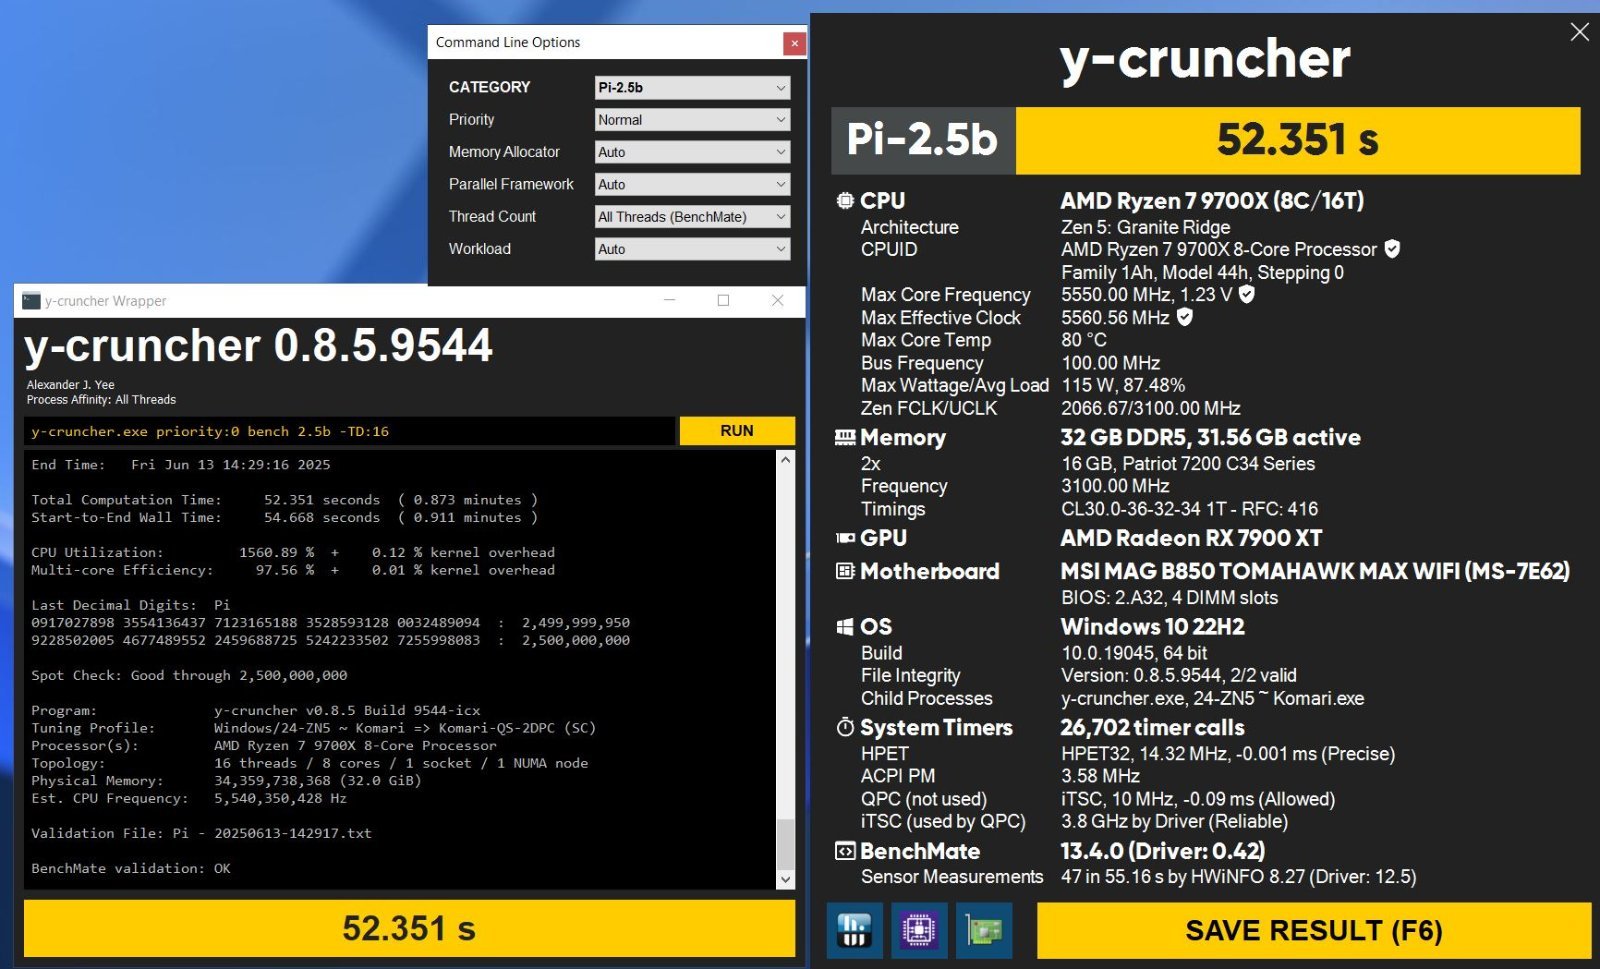Click the yellow 52.351 s bar in wrapper

(x=409, y=928)
